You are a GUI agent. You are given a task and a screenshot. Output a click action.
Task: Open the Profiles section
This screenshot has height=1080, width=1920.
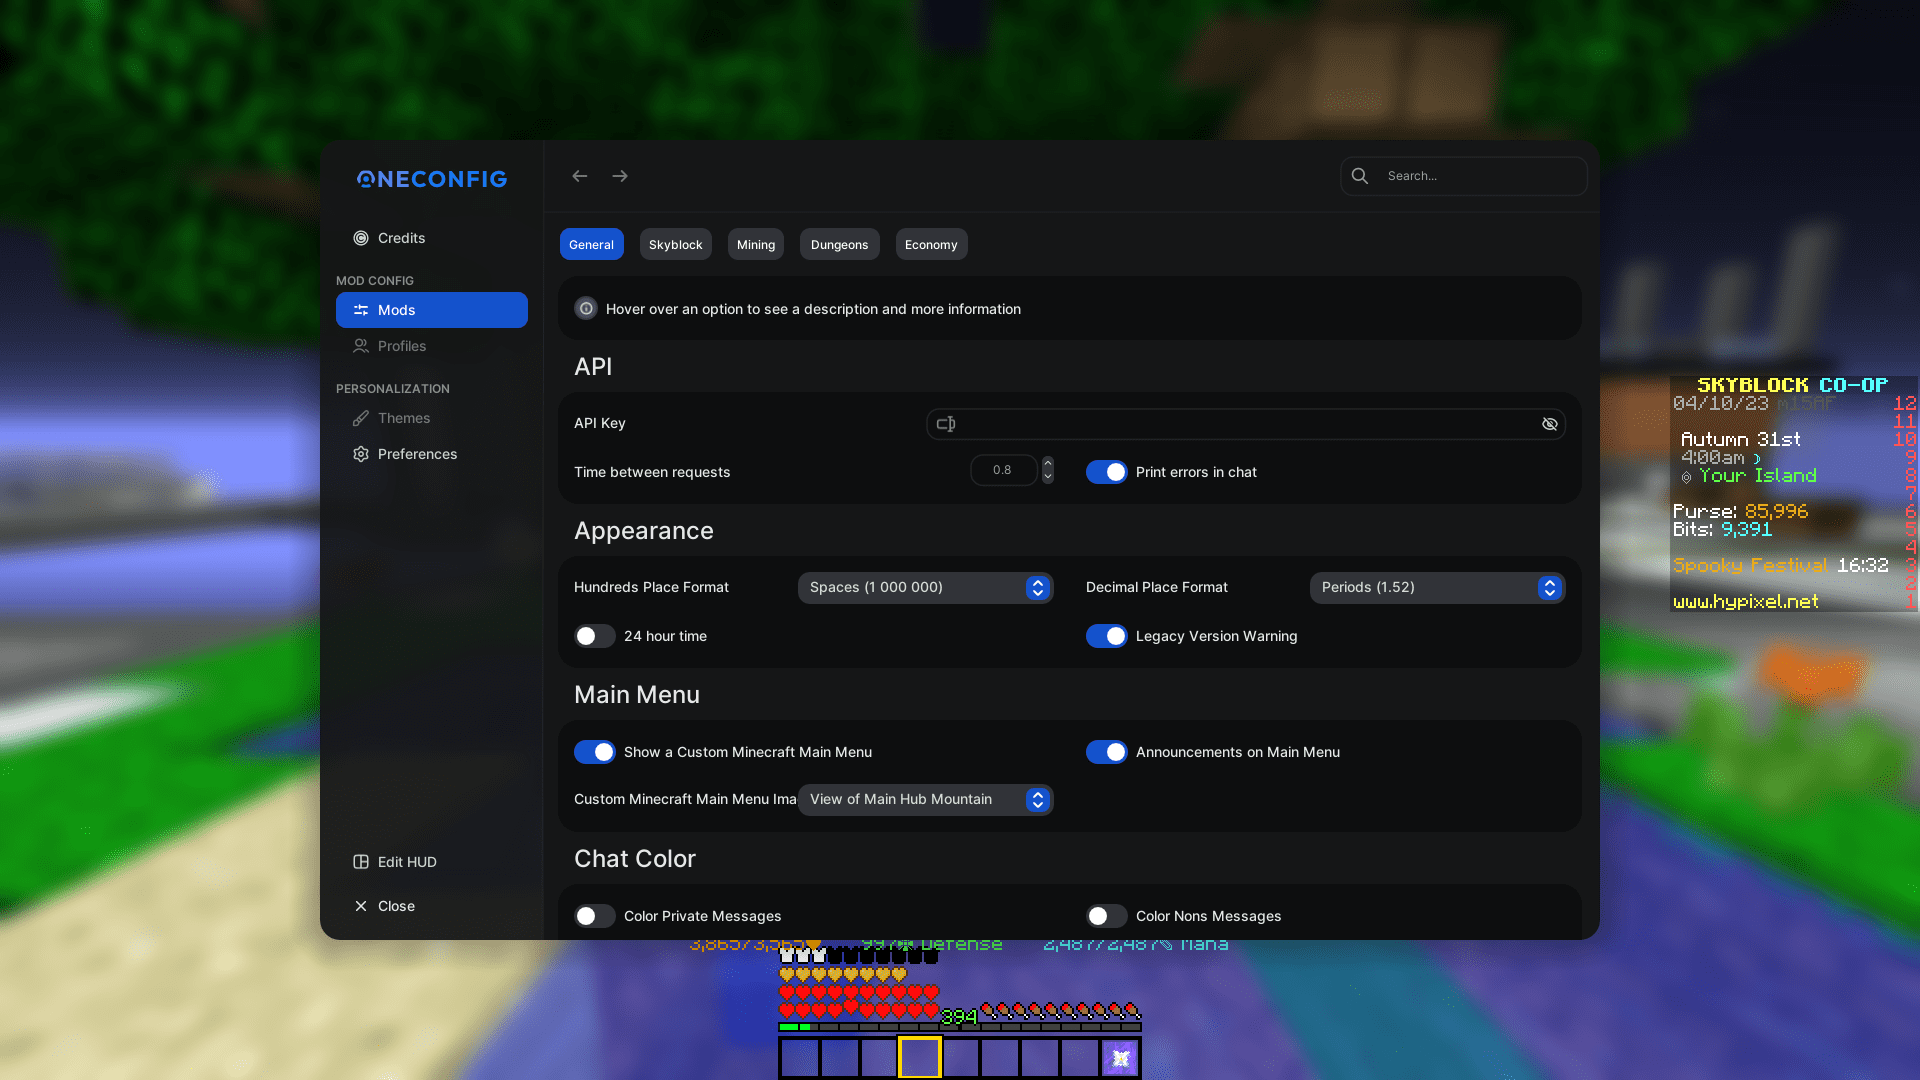click(x=432, y=346)
